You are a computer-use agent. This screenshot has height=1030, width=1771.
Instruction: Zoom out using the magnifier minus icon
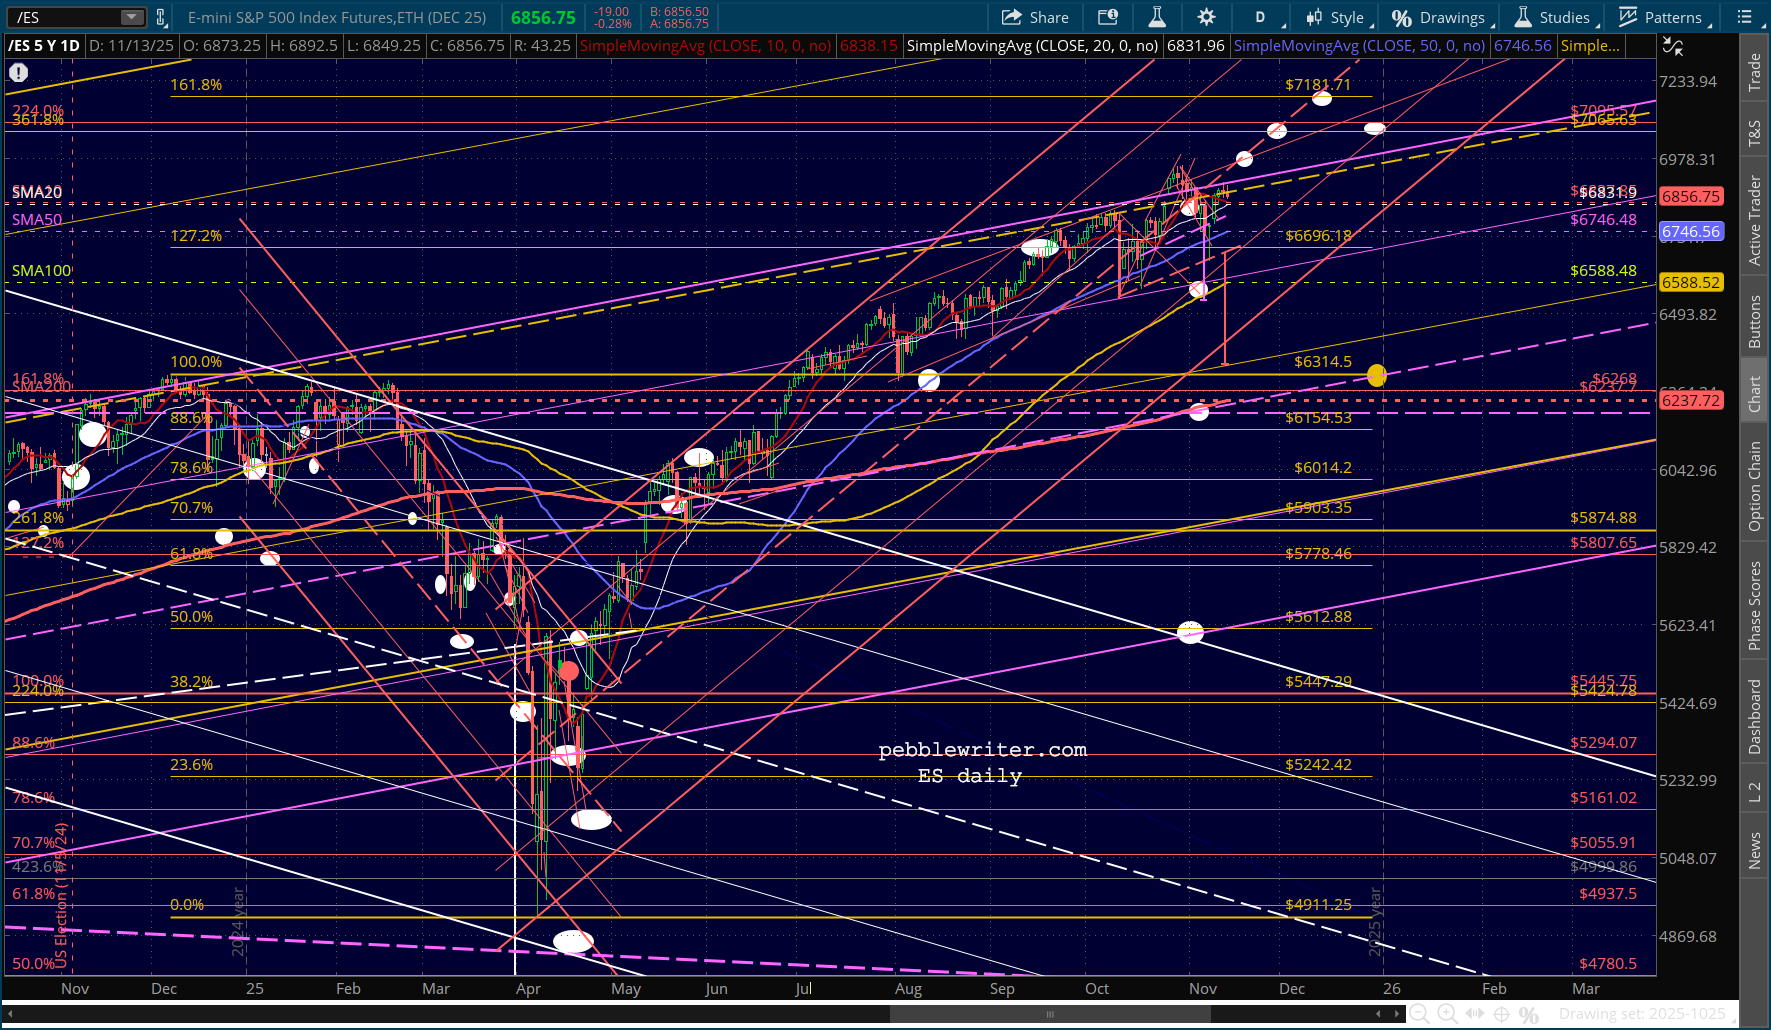(x=1418, y=1014)
